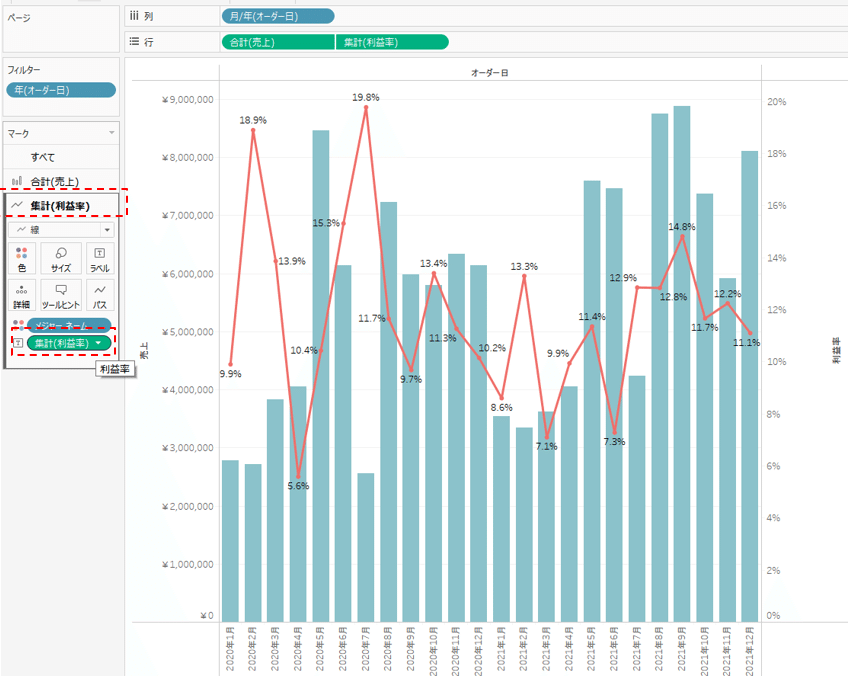This screenshot has width=861, height=676.
Task: Select the 合計(売上) marks card row
Action: [61, 181]
